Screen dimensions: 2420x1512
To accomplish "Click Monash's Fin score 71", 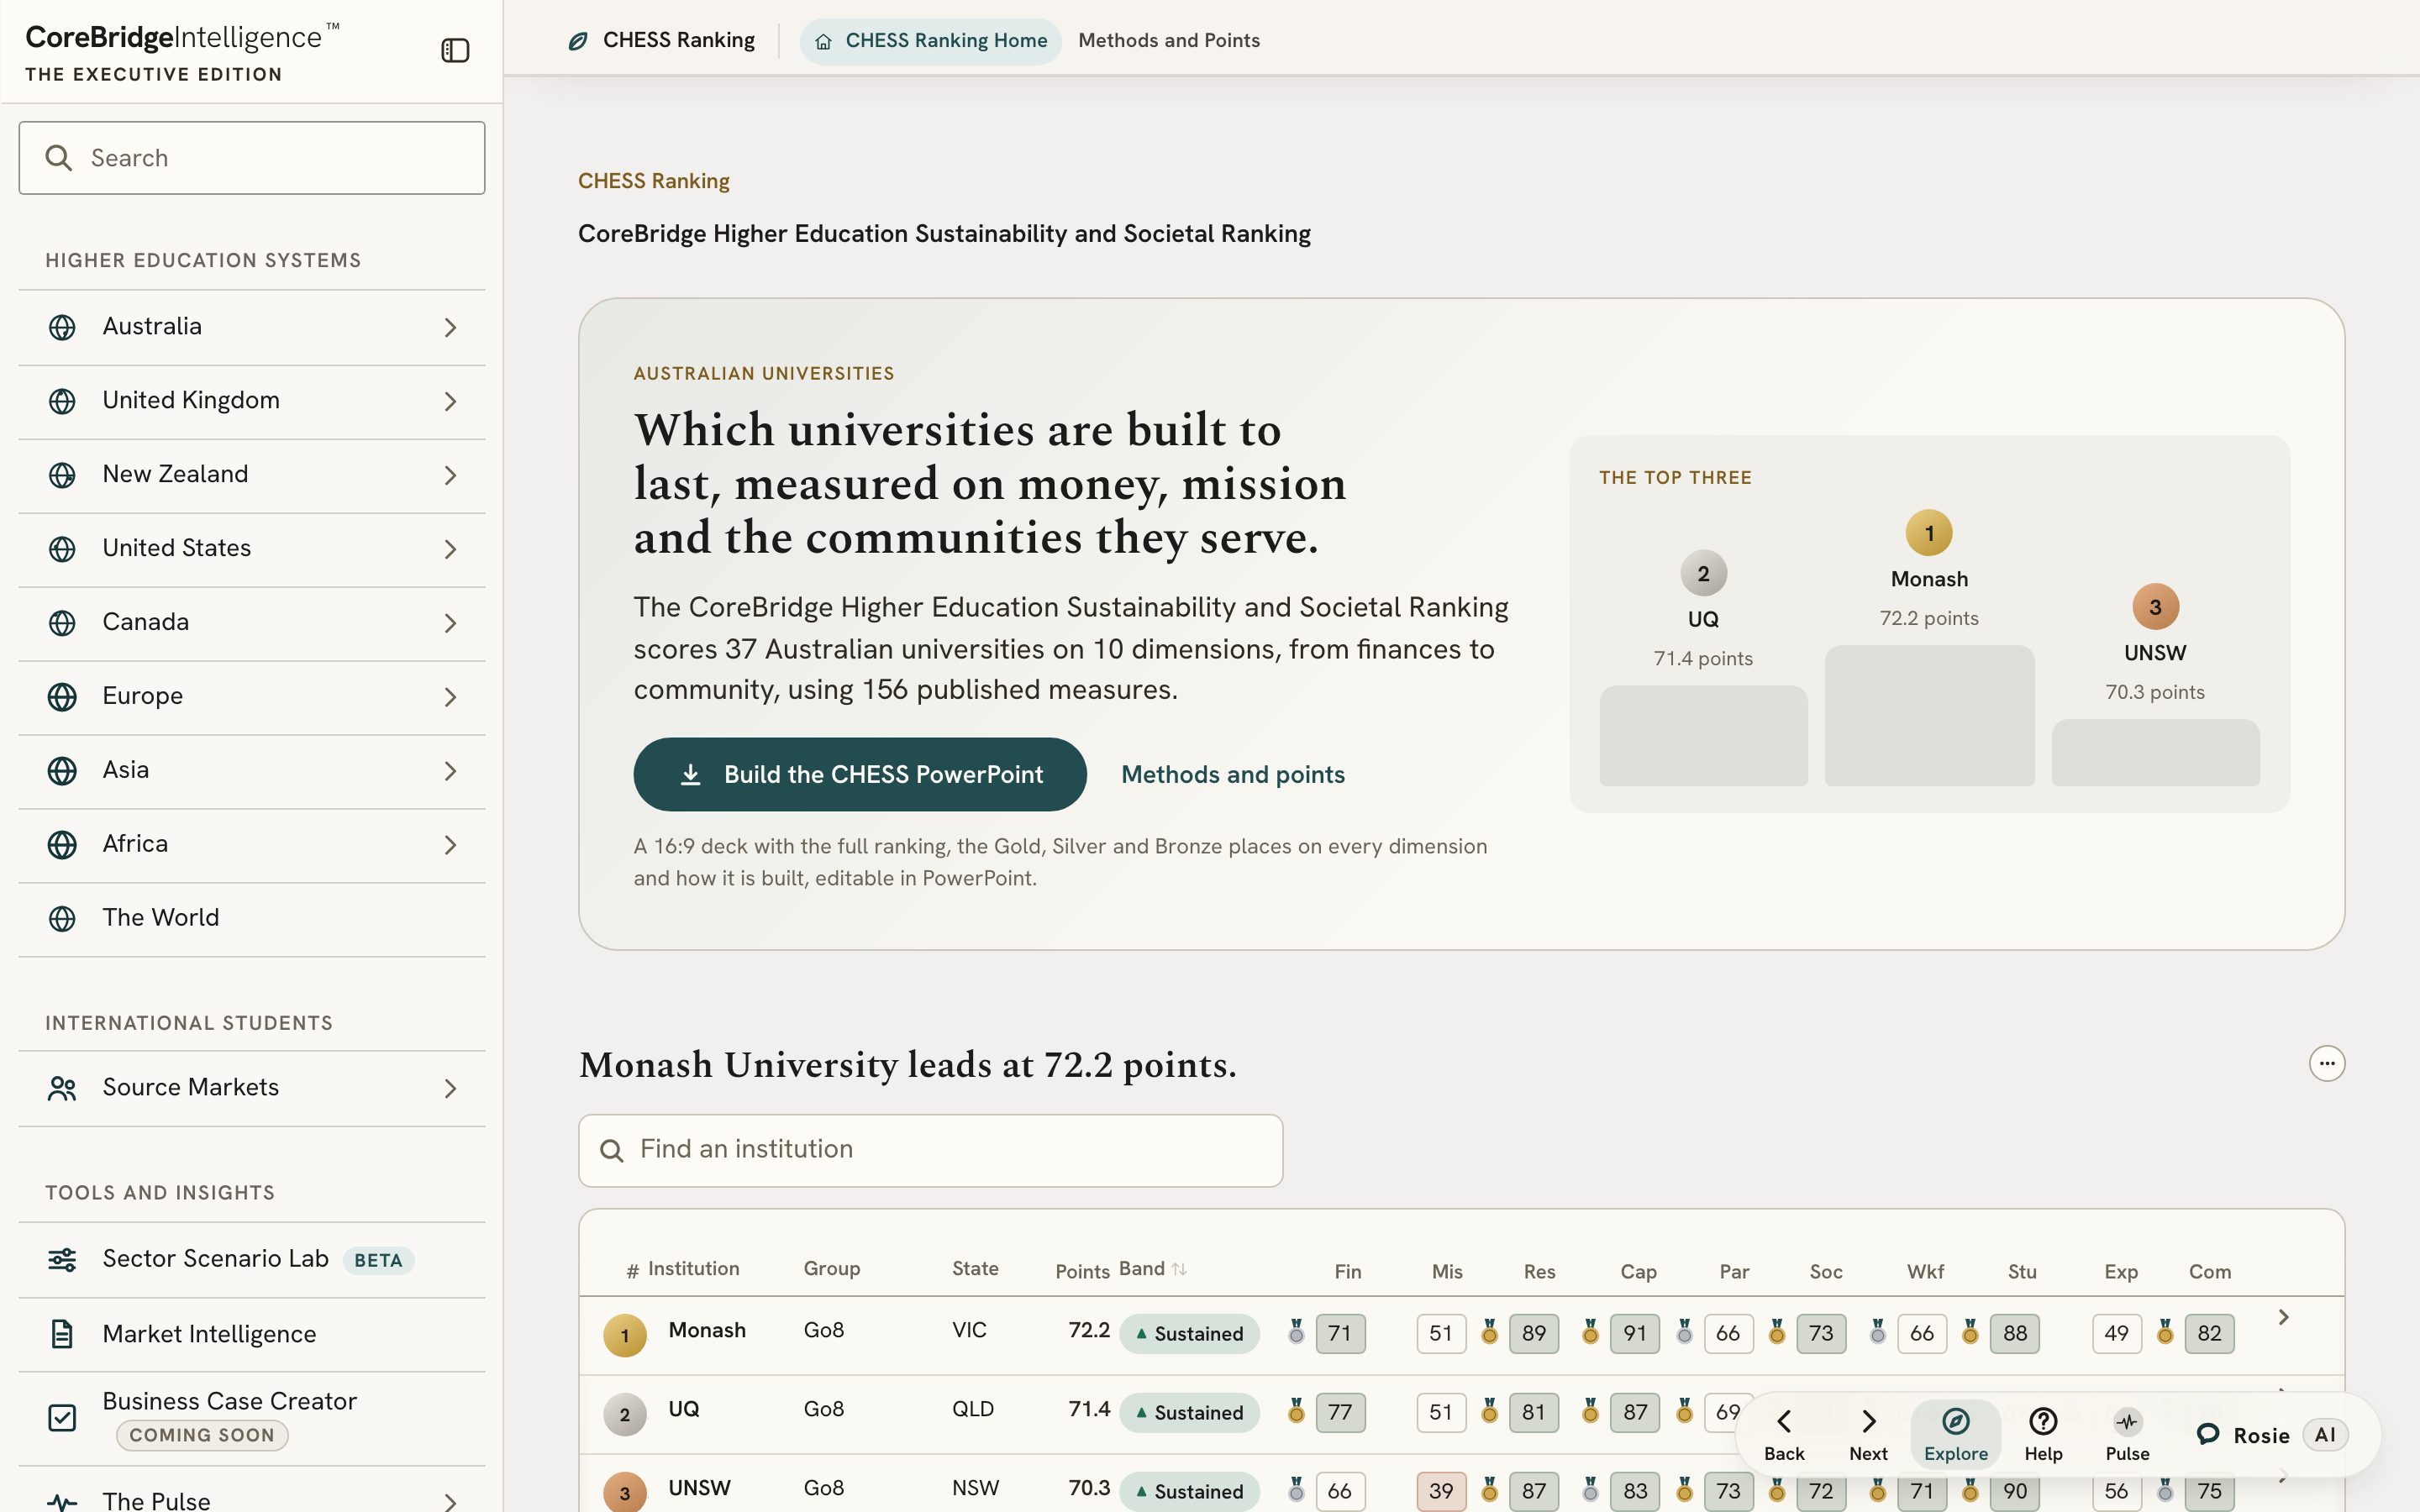I will click(1340, 1334).
